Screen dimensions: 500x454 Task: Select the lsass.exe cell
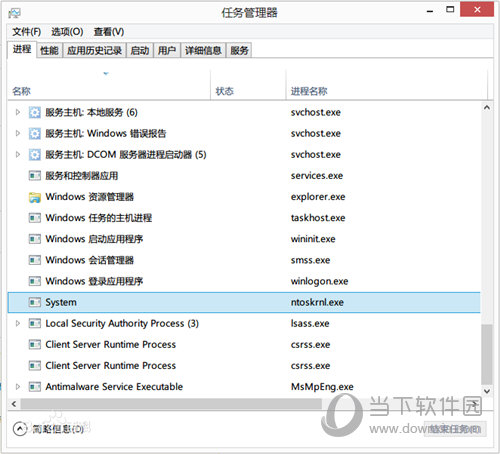click(310, 323)
